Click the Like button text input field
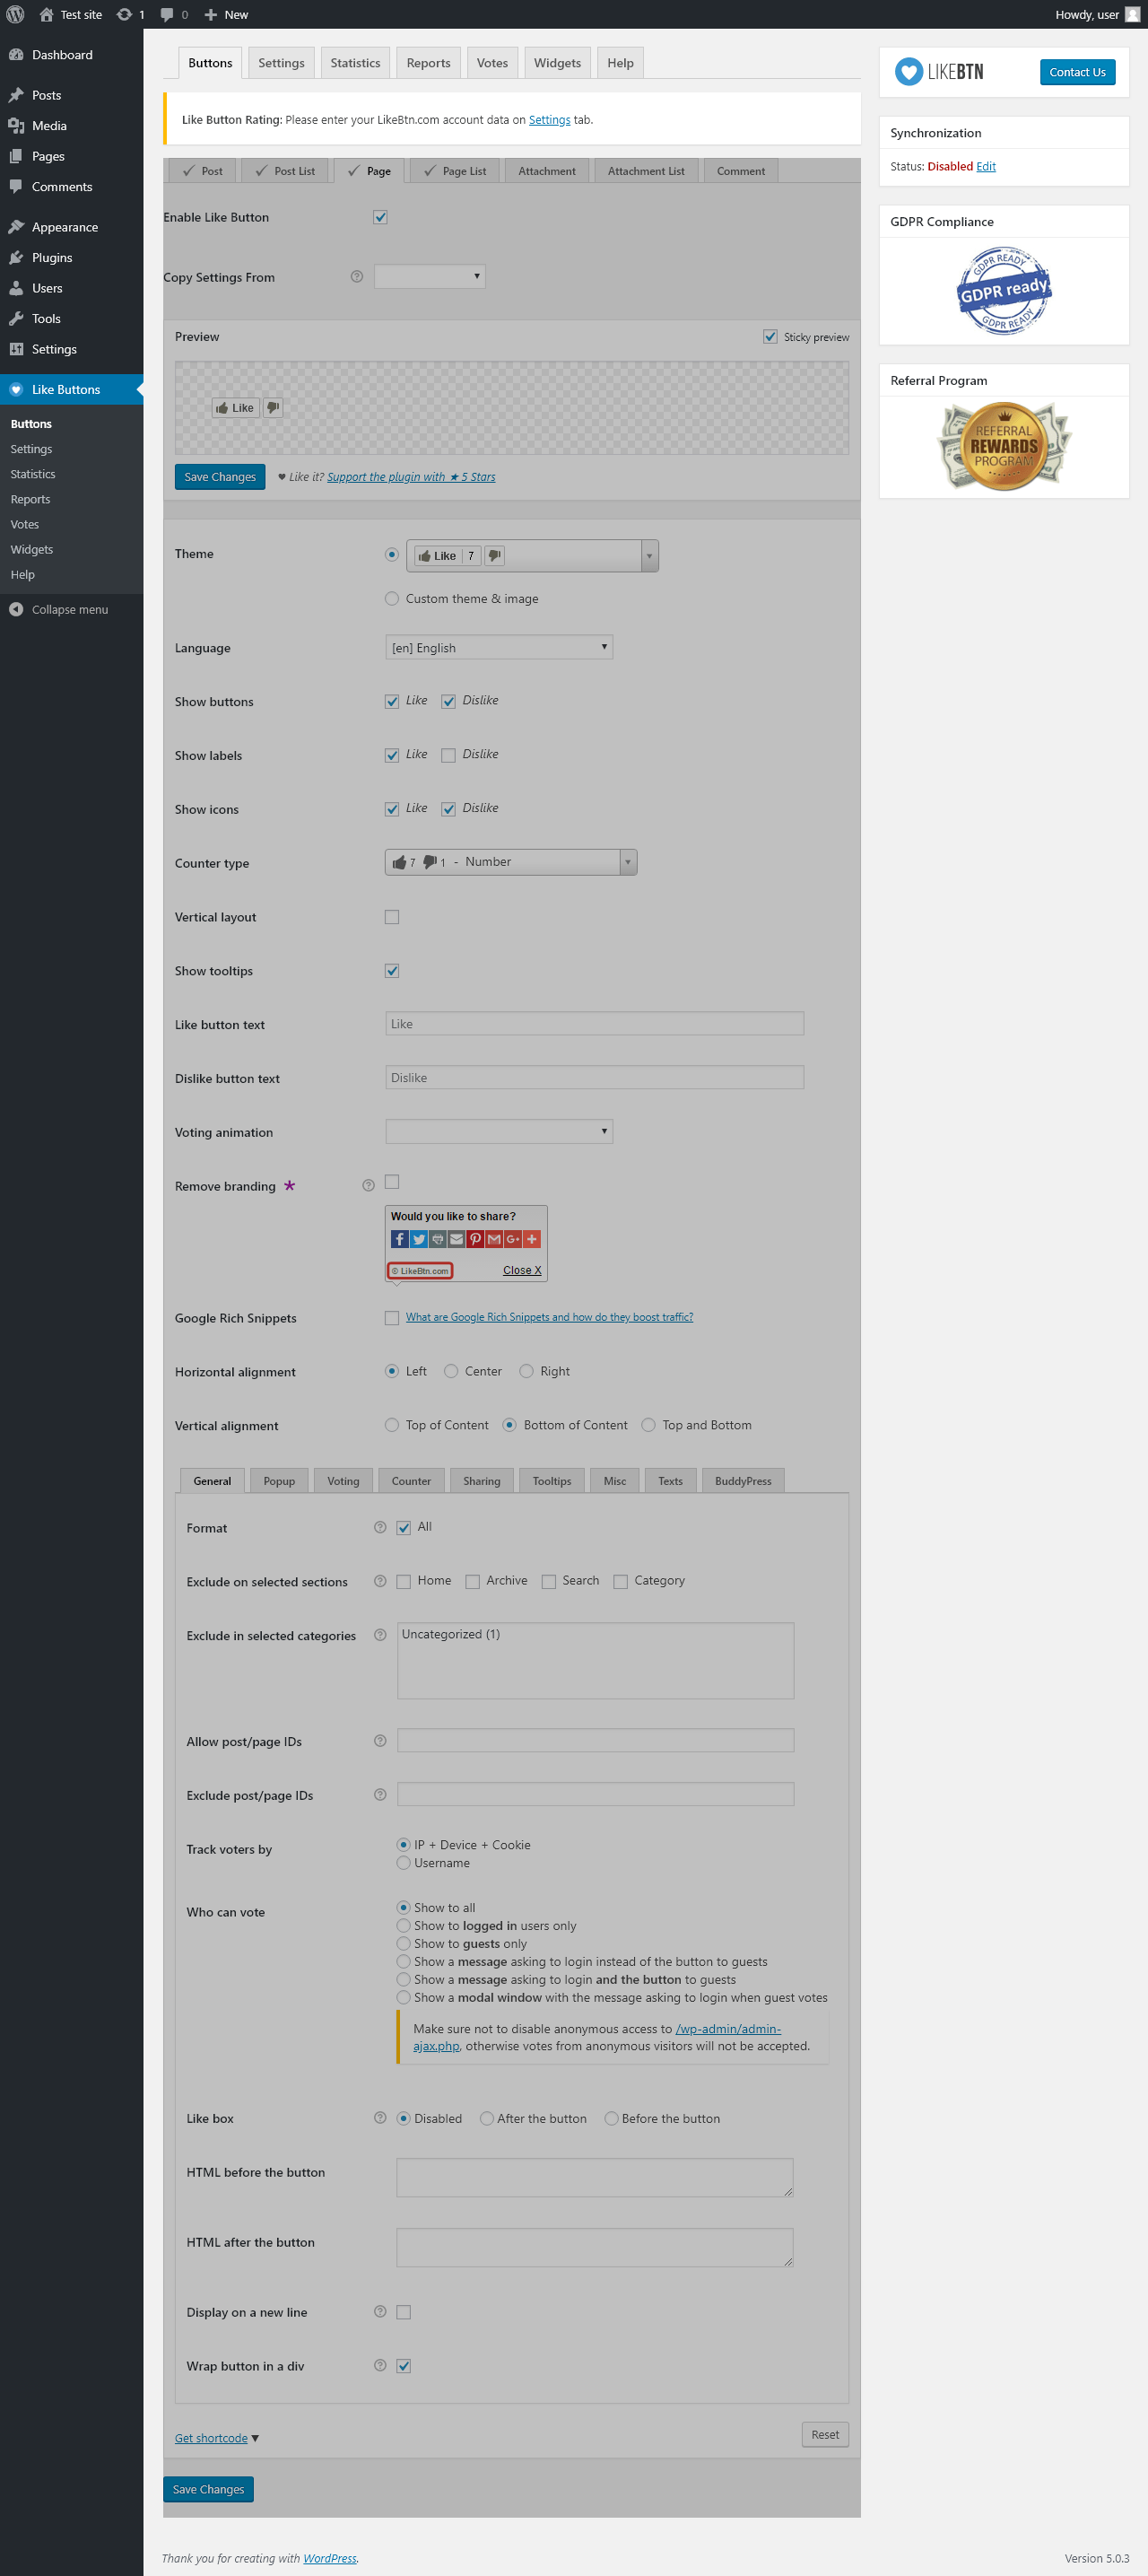Image resolution: width=1148 pixels, height=2576 pixels. click(594, 1024)
